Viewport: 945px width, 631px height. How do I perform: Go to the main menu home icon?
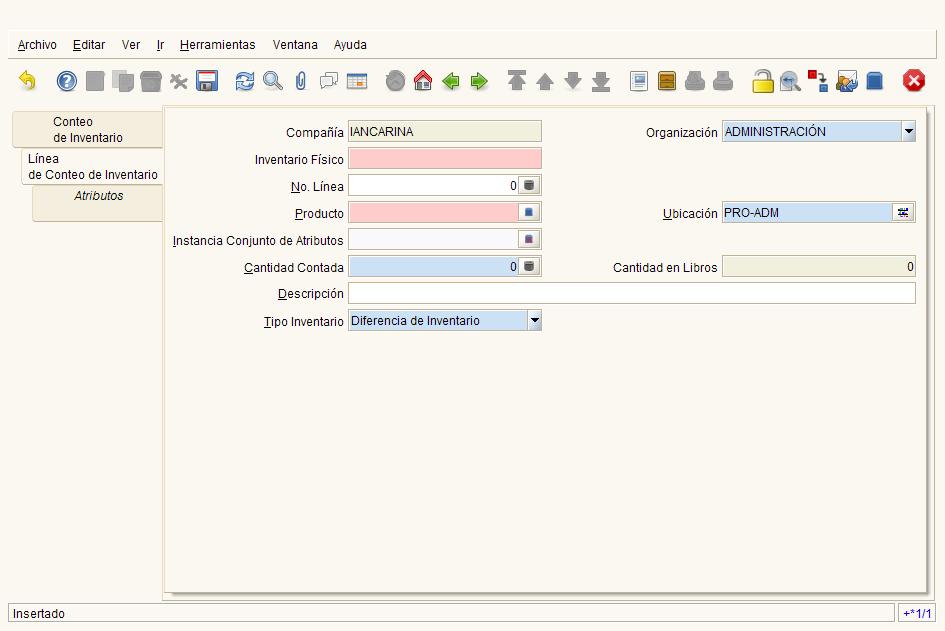point(423,81)
